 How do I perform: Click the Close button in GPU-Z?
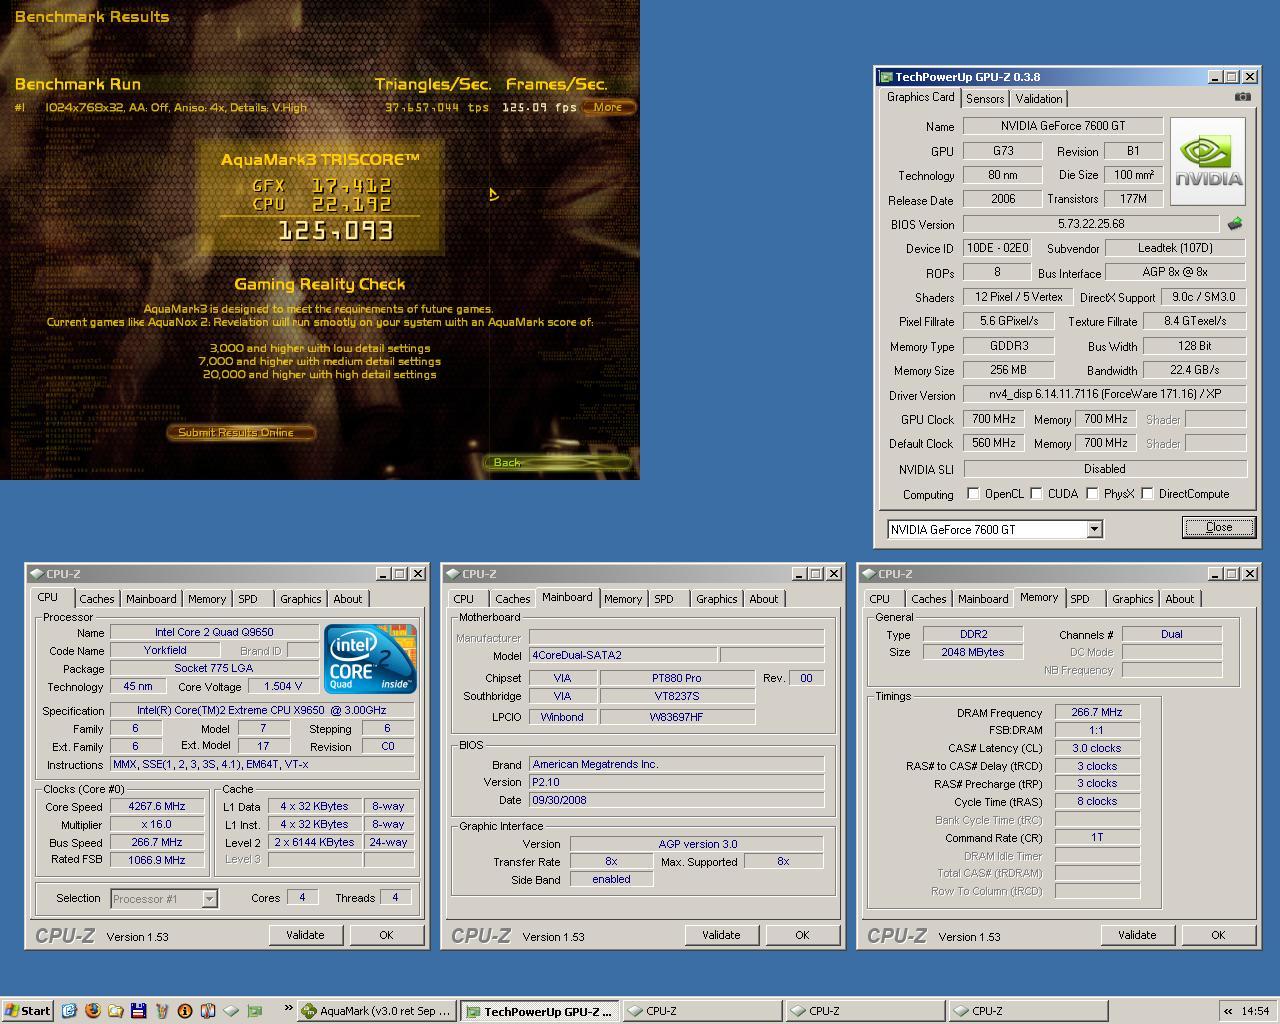(1219, 527)
